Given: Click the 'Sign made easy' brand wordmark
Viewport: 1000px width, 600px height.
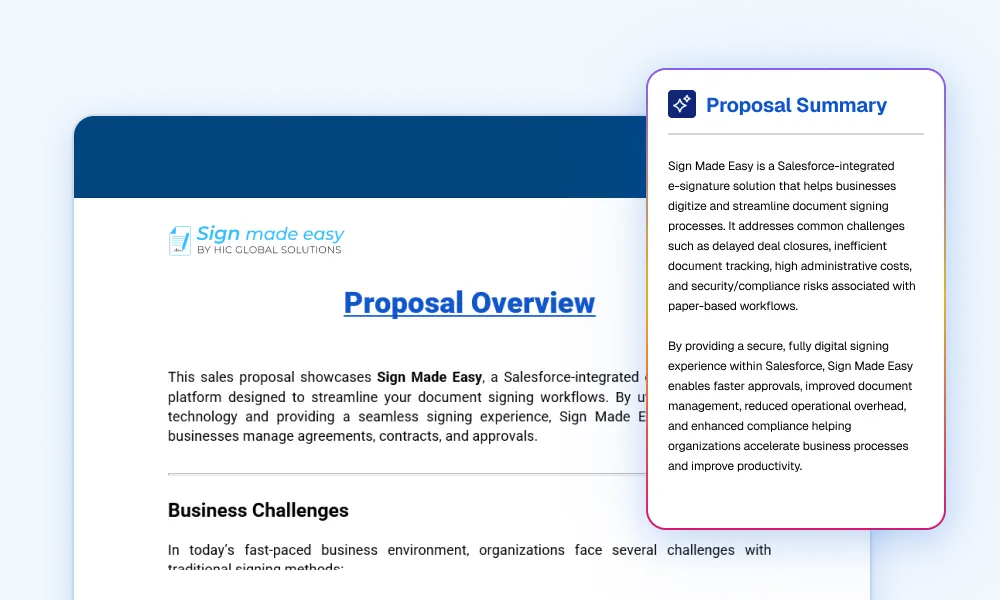Looking at the screenshot, I should (270, 233).
